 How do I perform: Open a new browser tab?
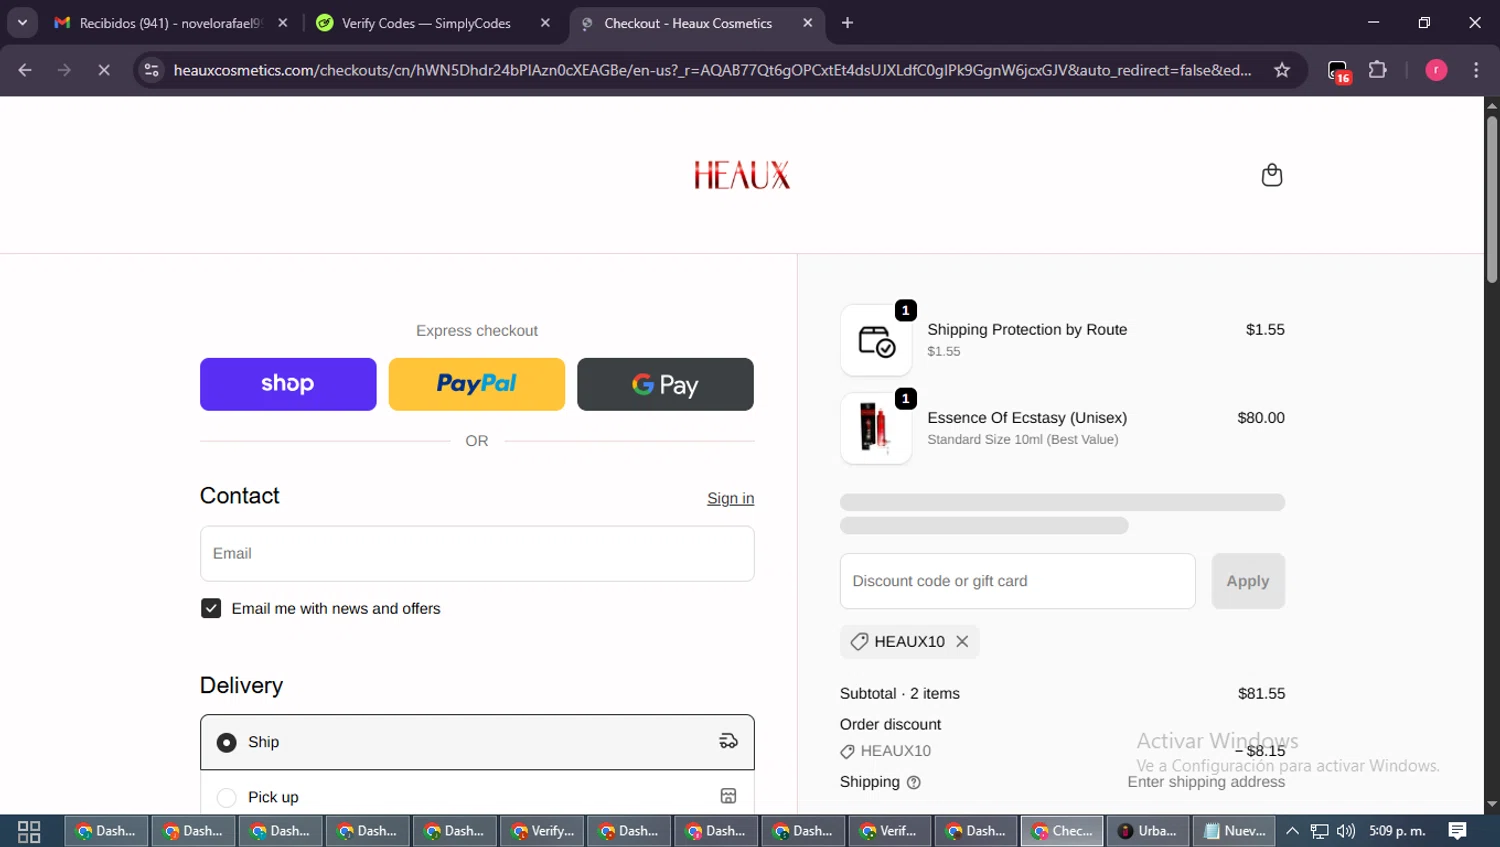(847, 23)
